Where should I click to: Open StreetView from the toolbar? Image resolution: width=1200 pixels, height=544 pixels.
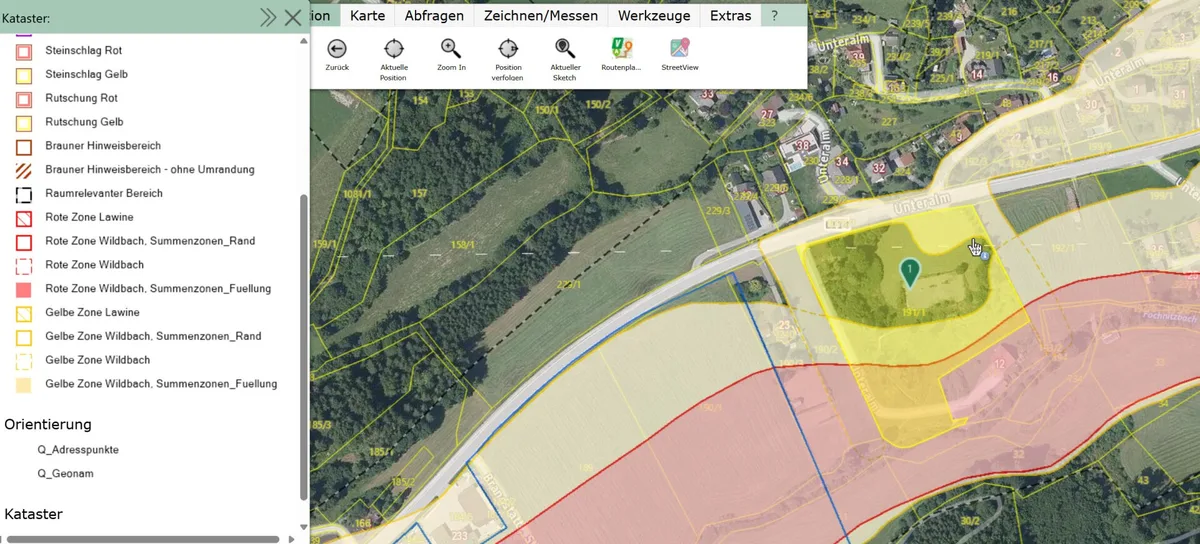(x=680, y=48)
